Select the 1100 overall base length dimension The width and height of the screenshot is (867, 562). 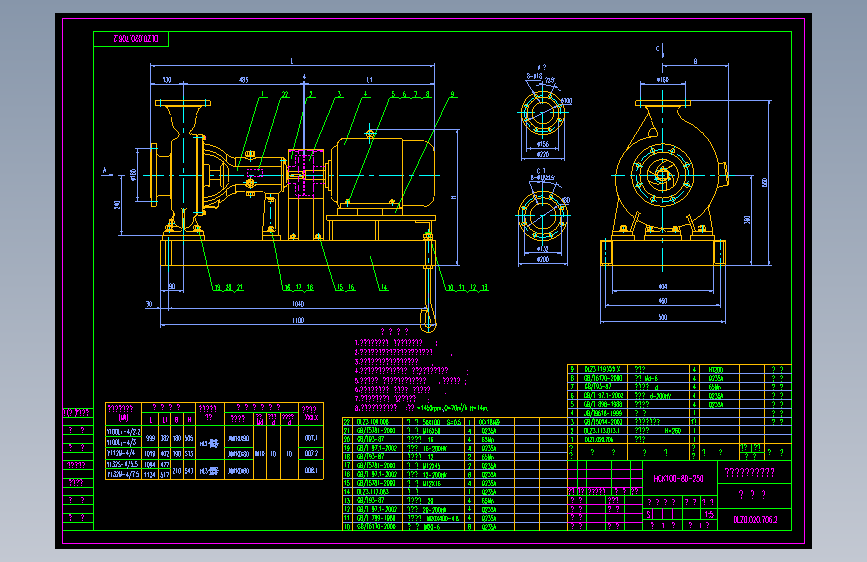tap(298, 320)
